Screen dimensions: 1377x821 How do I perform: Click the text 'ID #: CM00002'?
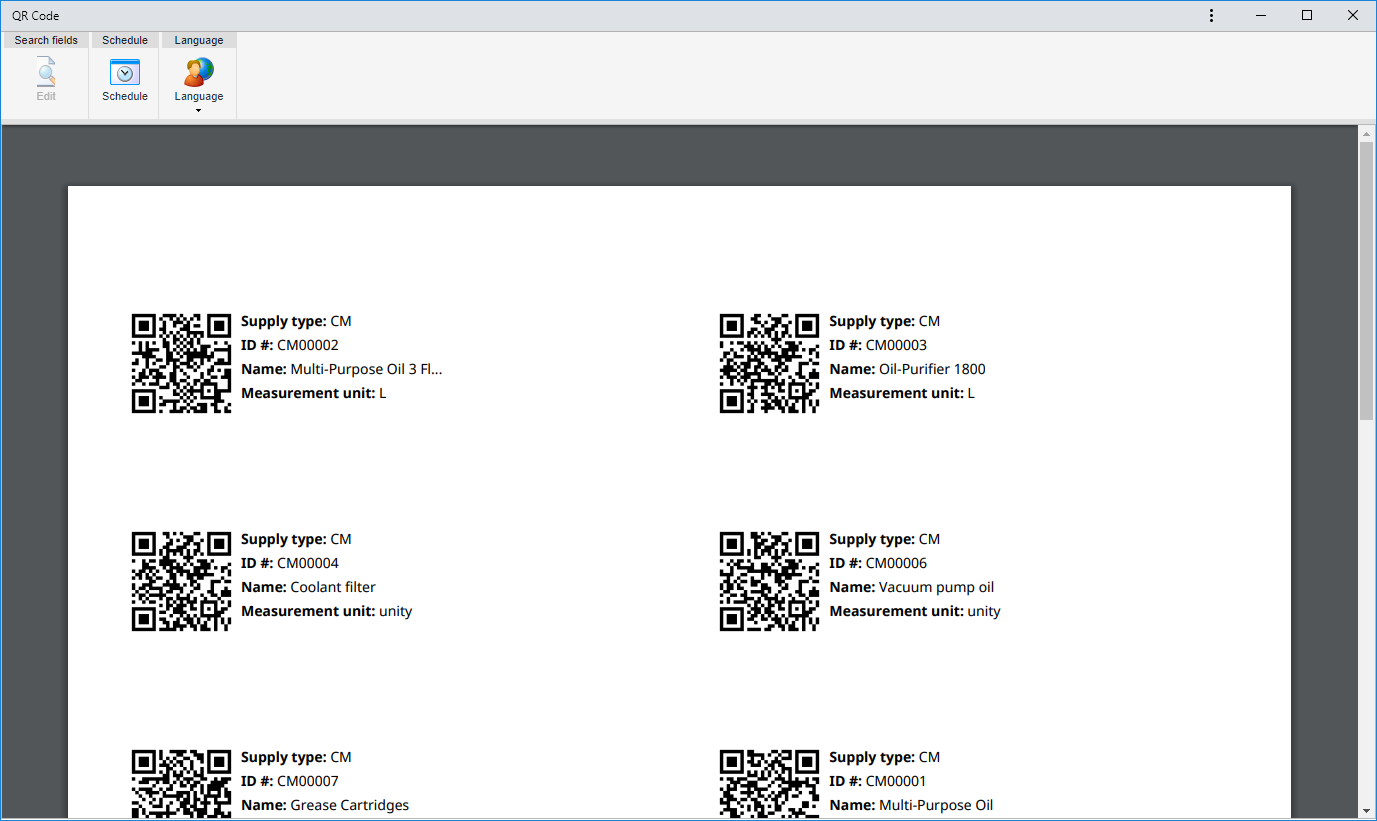tap(290, 345)
